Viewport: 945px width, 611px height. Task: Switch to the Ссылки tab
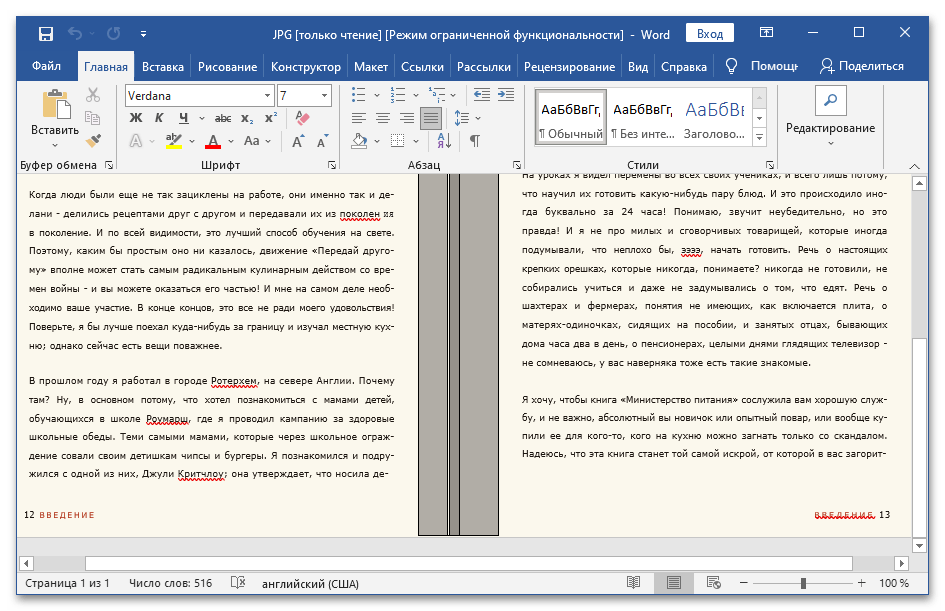pyautogui.click(x=422, y=67)
